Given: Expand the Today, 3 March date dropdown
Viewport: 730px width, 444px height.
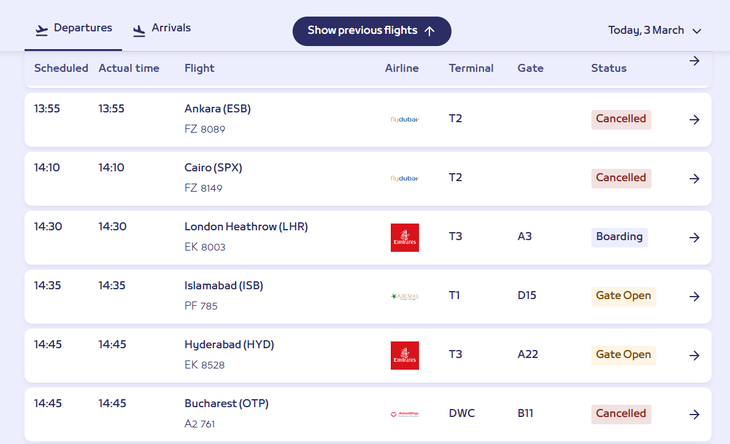Looking at the screenshot, I should [x=655, y=31].
